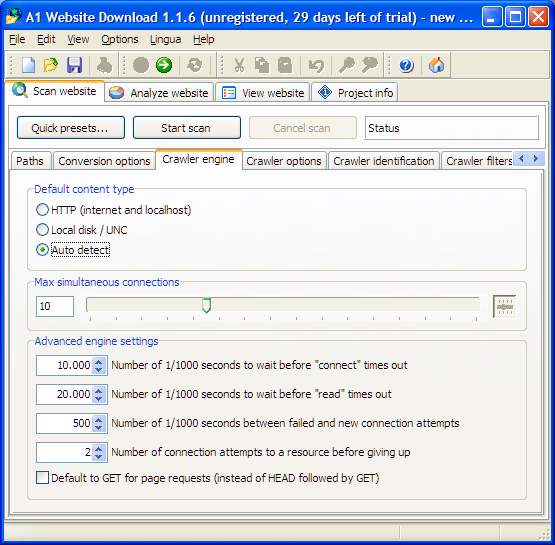Switch to Analyze website tab
The image size is (555, 545).
(x=159, y=93)
